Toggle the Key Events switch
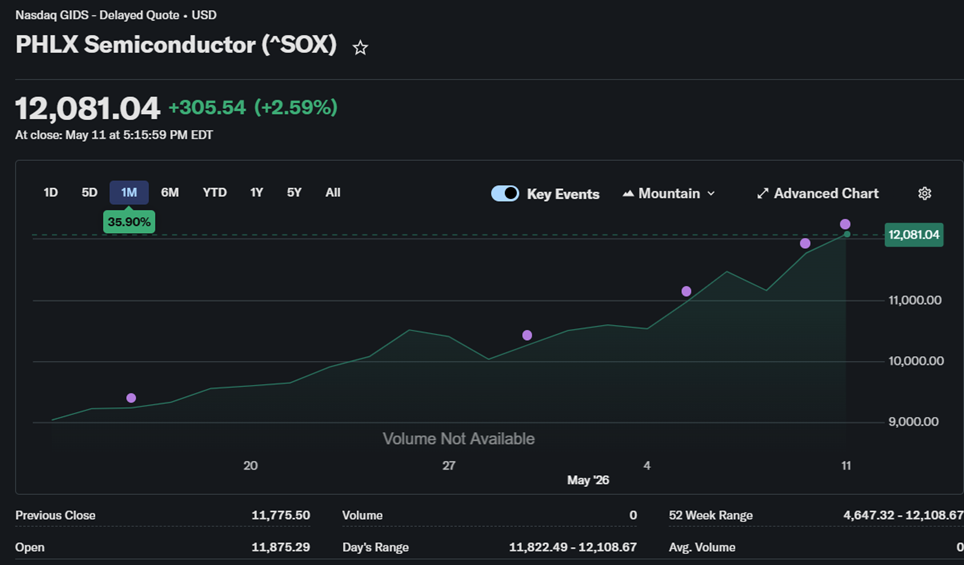Image resolution: width=964 pixels, height=565 pixels. (x=505, y=194)
